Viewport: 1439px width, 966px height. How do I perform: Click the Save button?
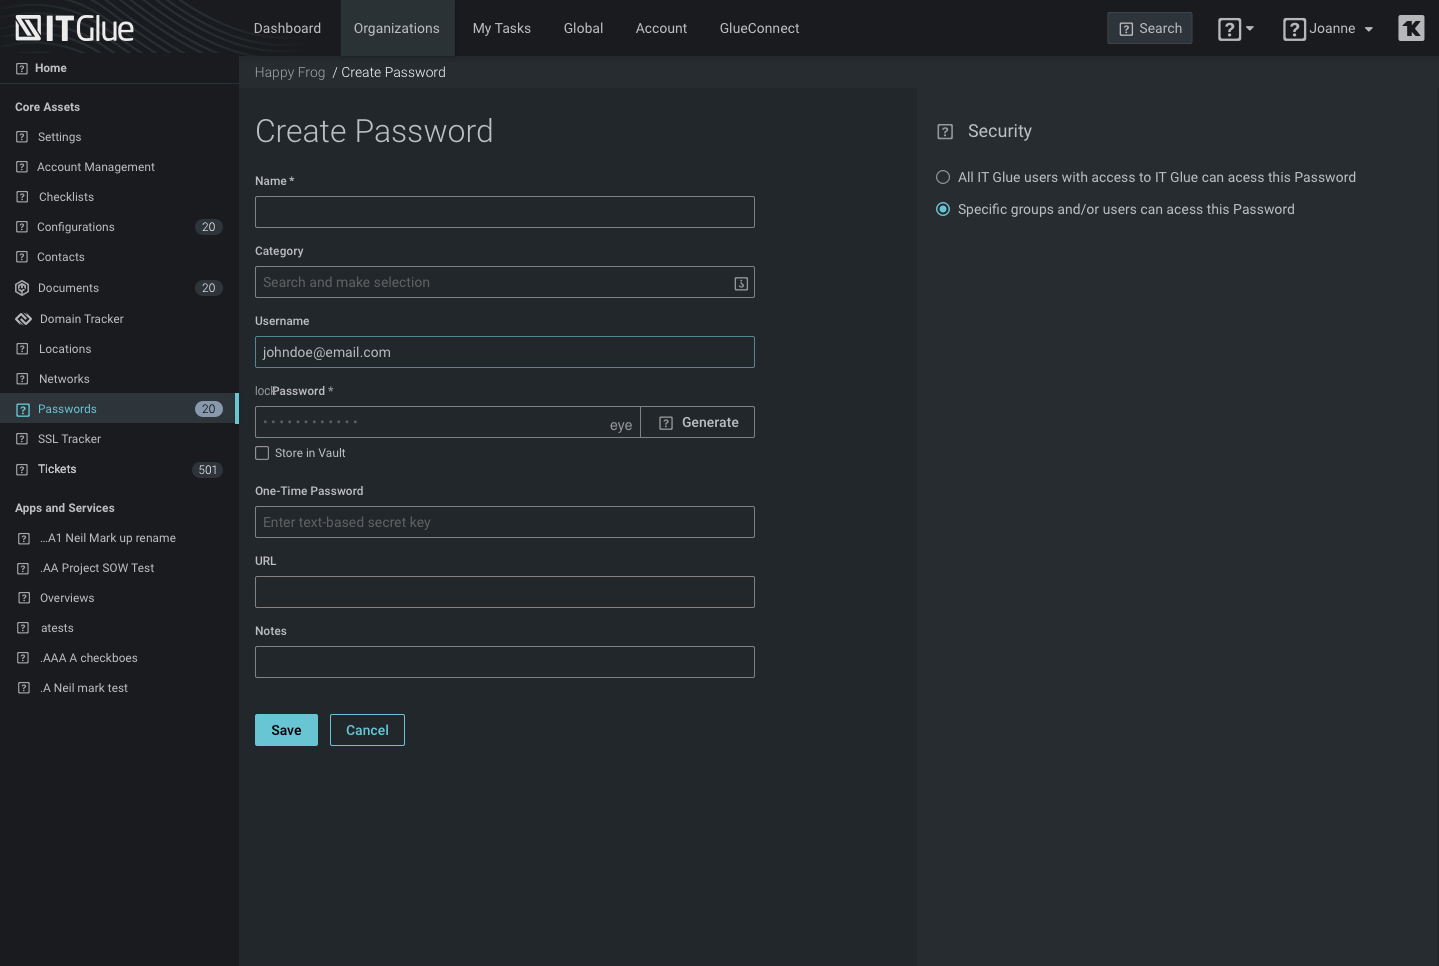(x=286, y=730)
